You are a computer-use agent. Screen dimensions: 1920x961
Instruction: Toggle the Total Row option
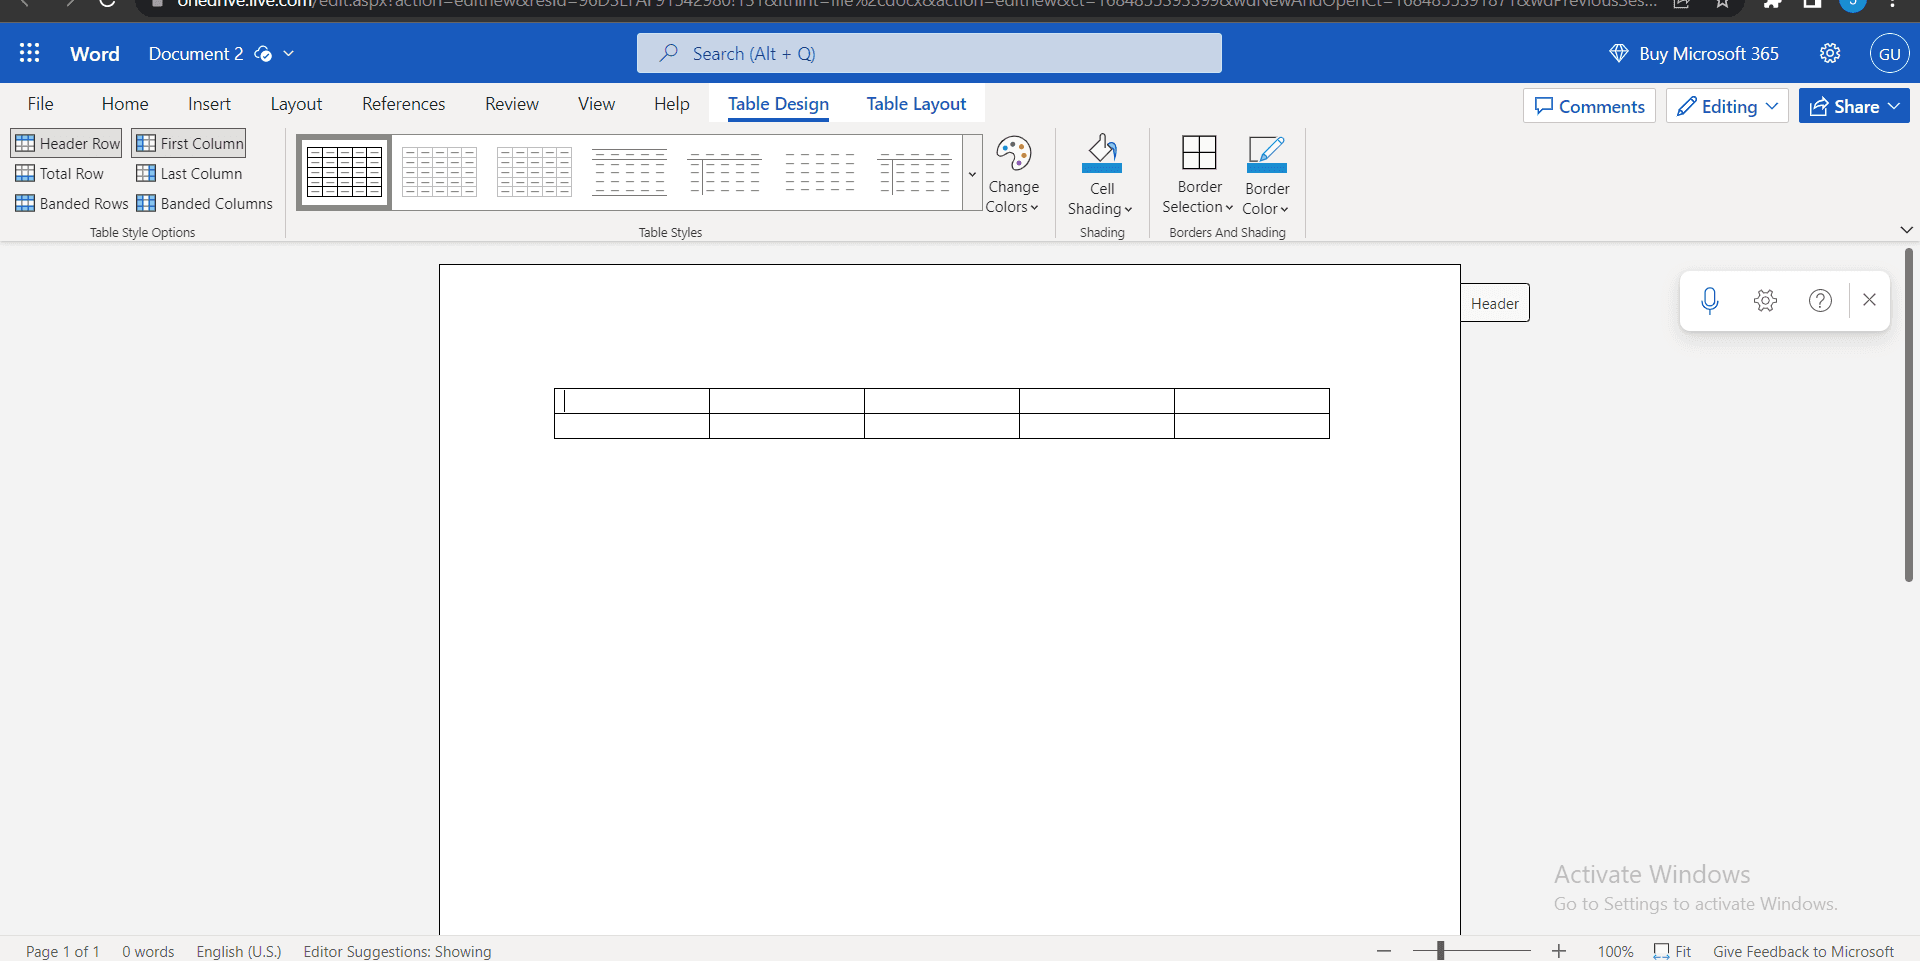pos(60,173)
